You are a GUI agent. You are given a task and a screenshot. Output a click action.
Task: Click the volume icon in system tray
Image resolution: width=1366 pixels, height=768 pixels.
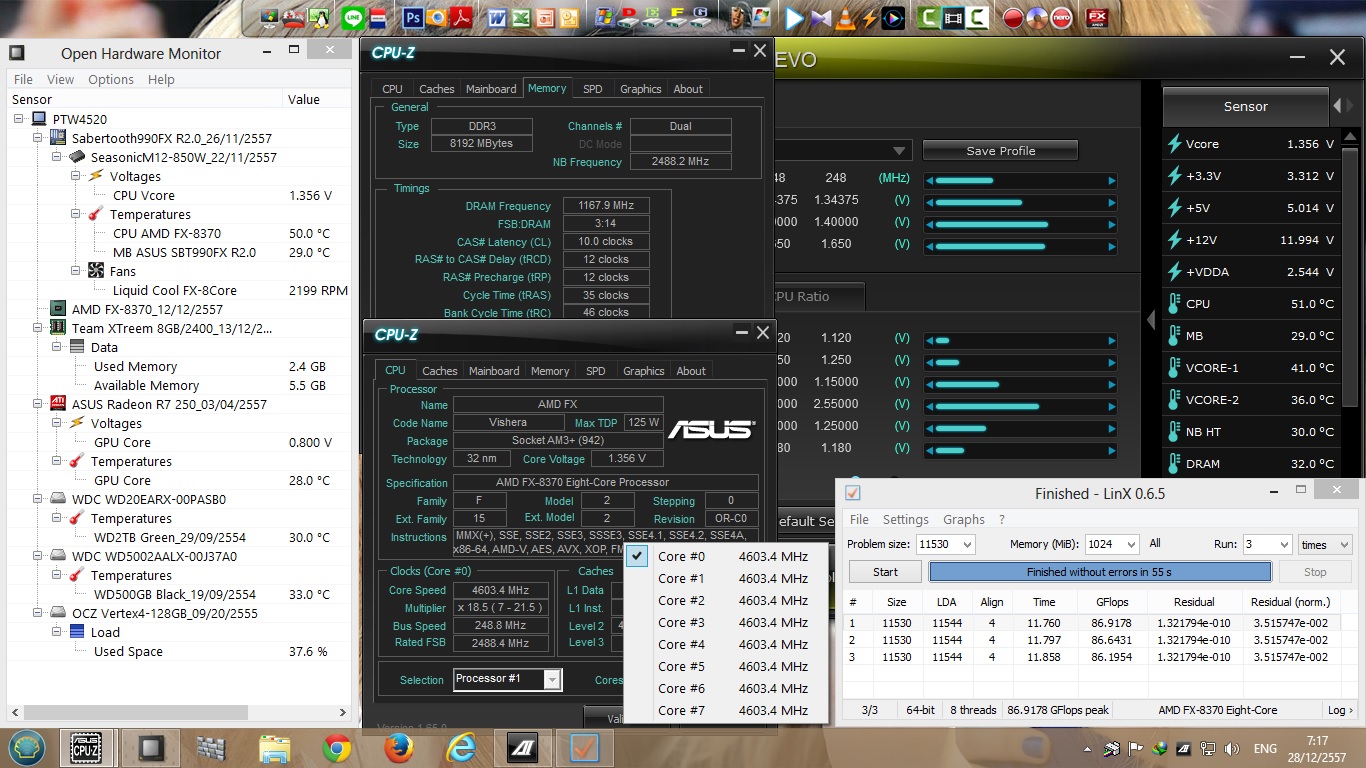[1232, 749]
